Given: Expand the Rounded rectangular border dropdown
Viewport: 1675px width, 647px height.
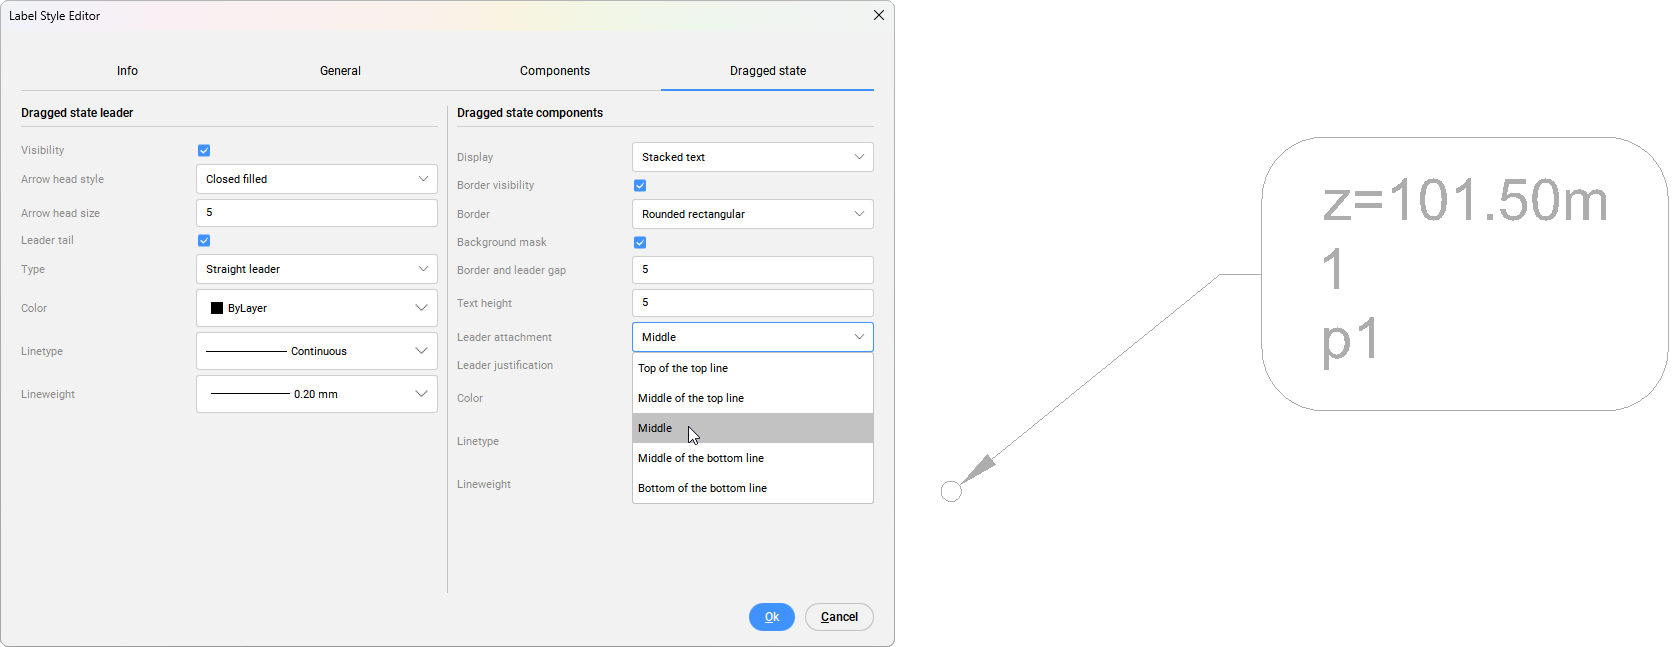Looking at the screenshot, I should click(x=752, y=214).
